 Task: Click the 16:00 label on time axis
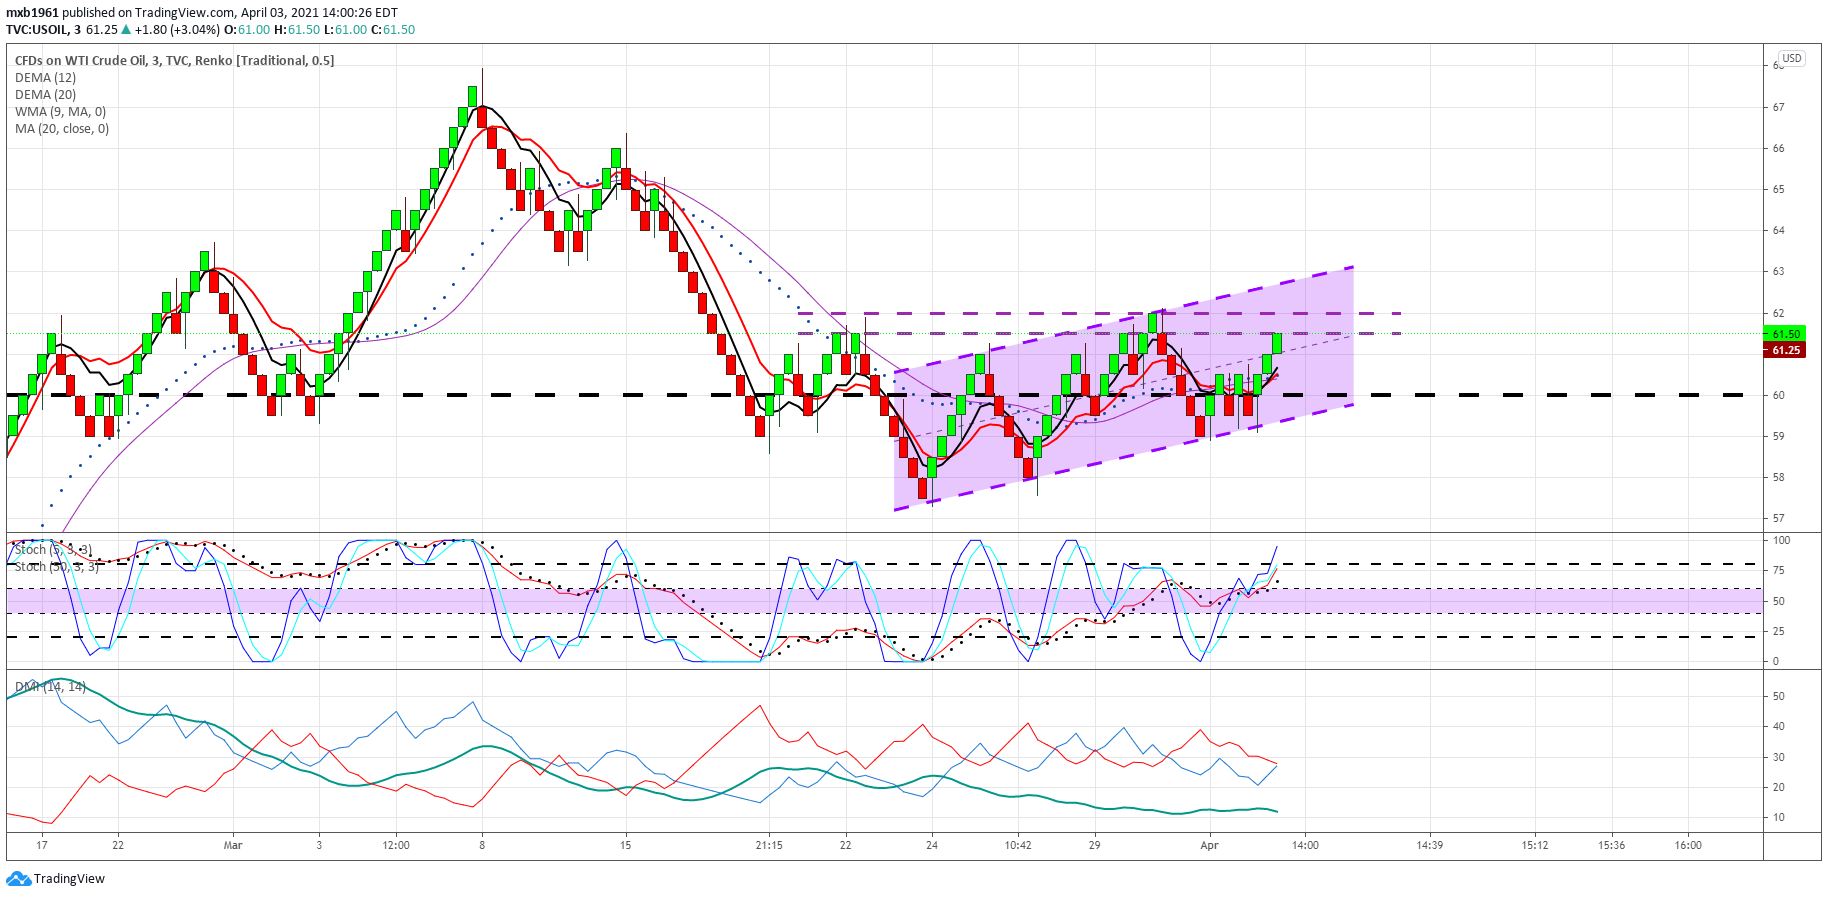pos(1688,845)
